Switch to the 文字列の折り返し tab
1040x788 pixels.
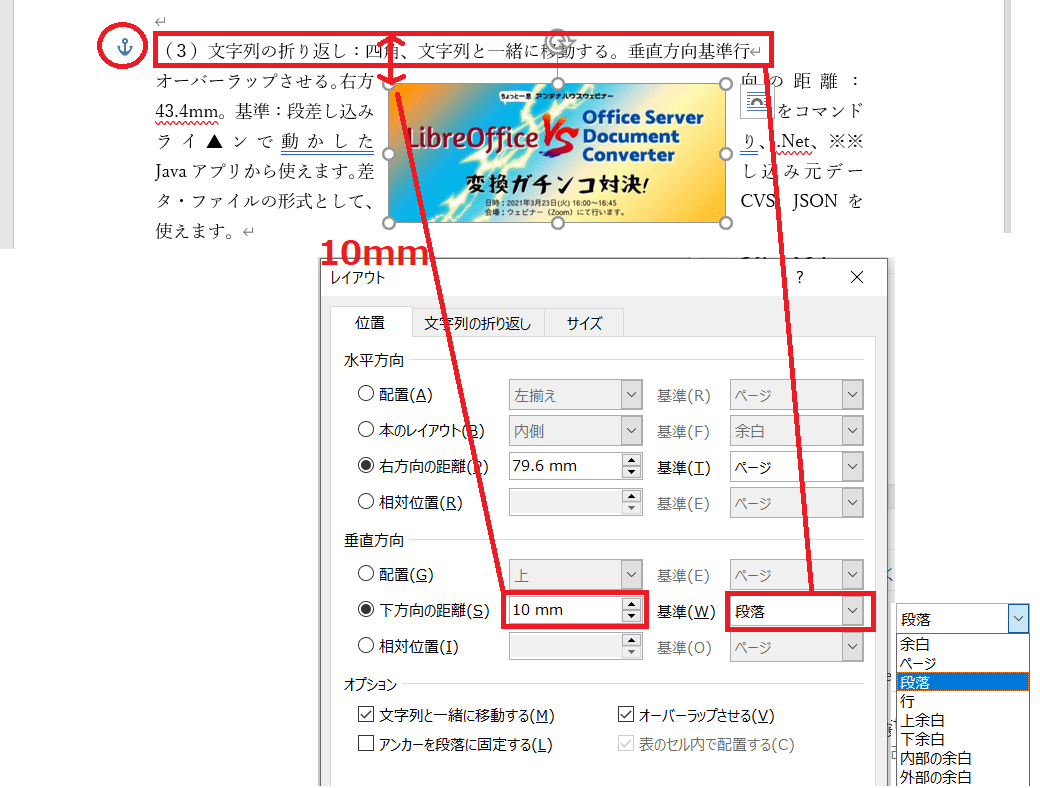(x=477, y=323)
